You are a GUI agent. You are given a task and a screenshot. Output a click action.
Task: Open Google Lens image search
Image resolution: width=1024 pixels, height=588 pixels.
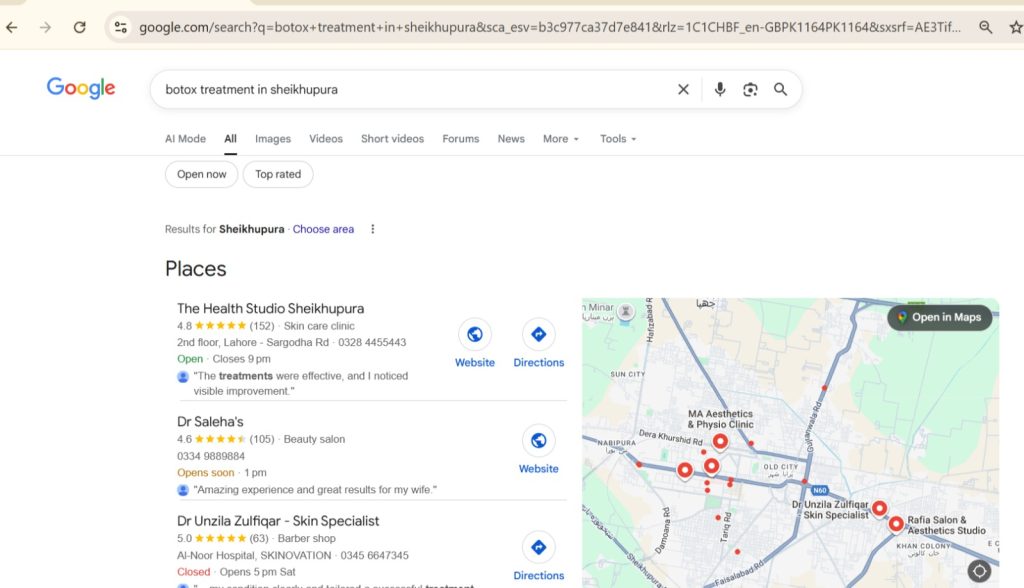tap(750, 89)
